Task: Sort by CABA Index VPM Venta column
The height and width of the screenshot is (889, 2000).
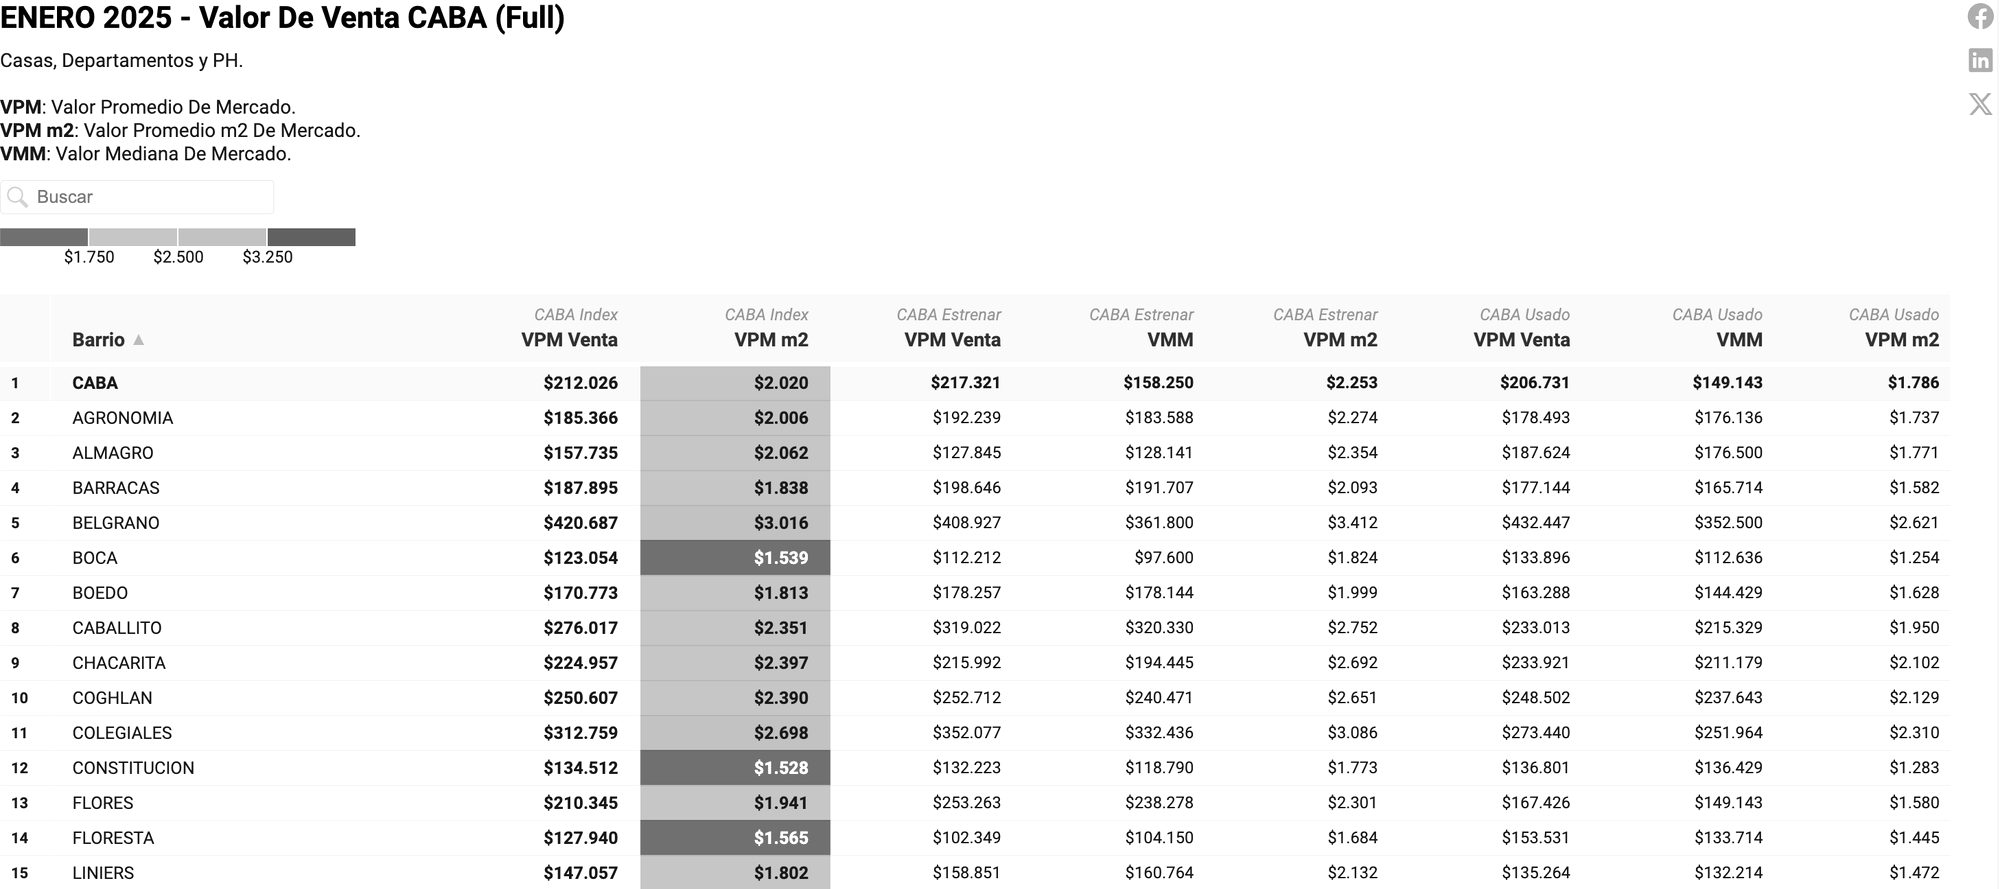Action: 569,340
